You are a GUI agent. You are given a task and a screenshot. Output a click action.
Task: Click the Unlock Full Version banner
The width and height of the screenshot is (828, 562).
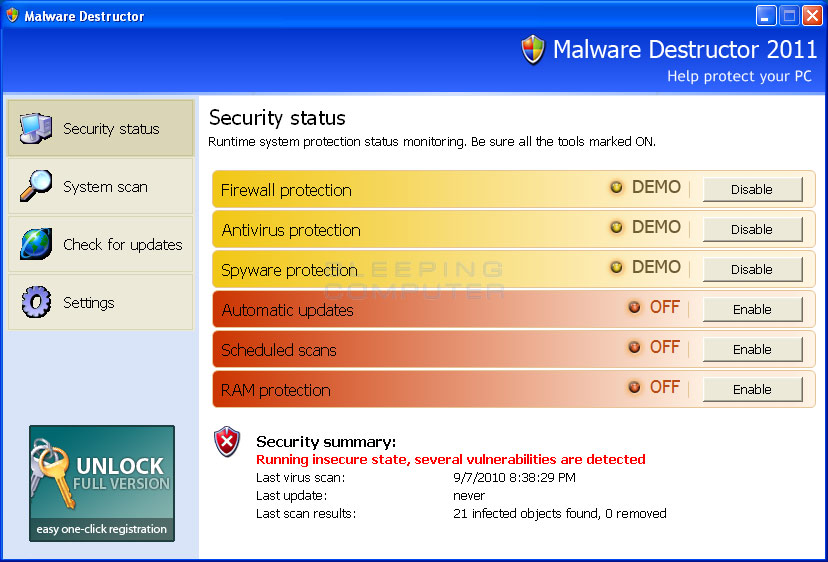click(x=102, y=483)
